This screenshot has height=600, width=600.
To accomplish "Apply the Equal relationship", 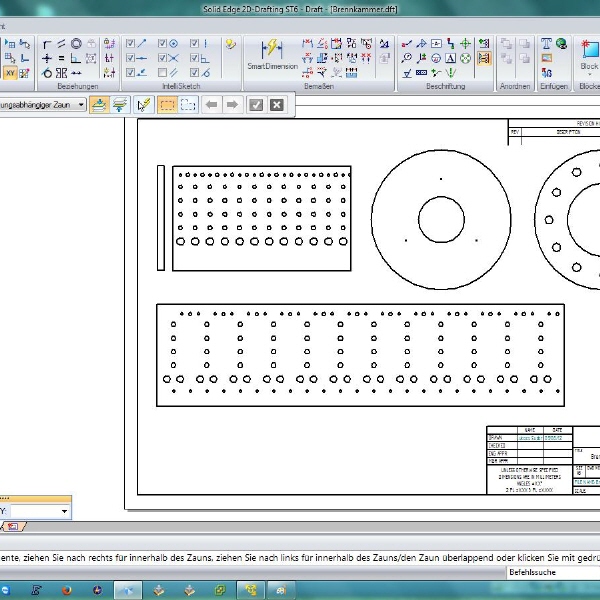I will click(x=61, y=58).
